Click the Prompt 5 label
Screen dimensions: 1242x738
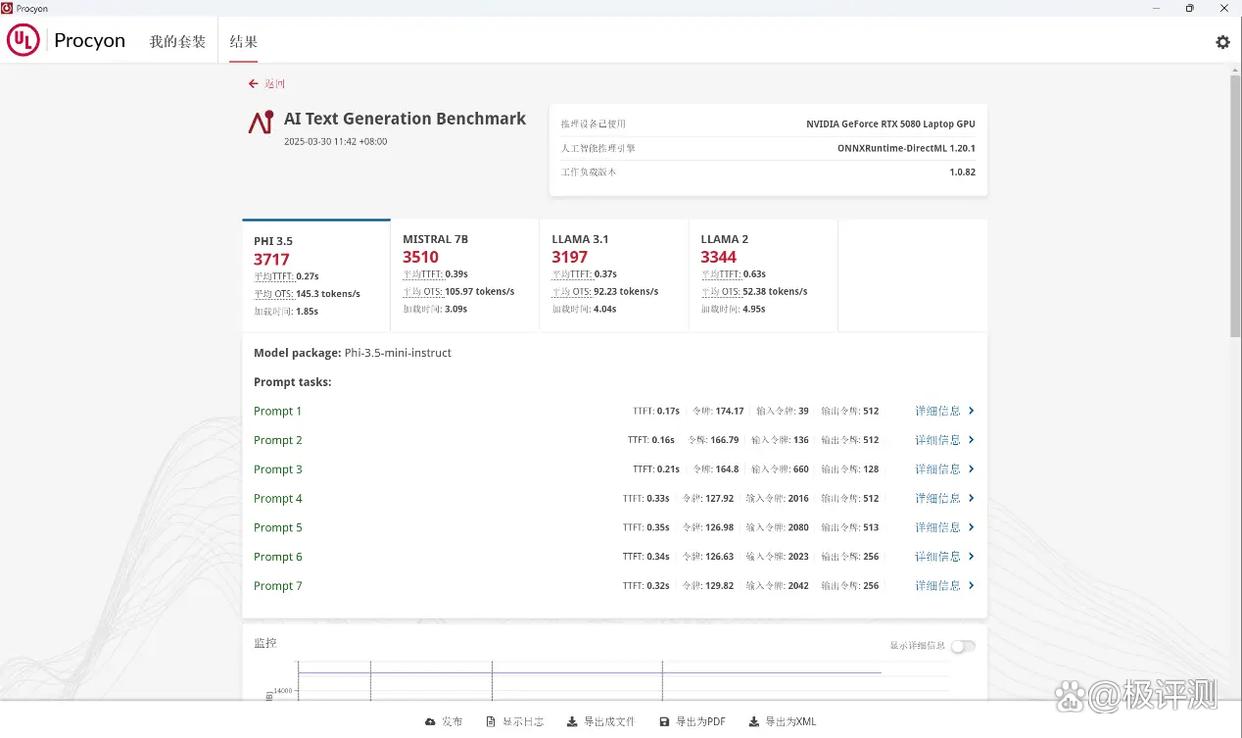tap(278, 527)
